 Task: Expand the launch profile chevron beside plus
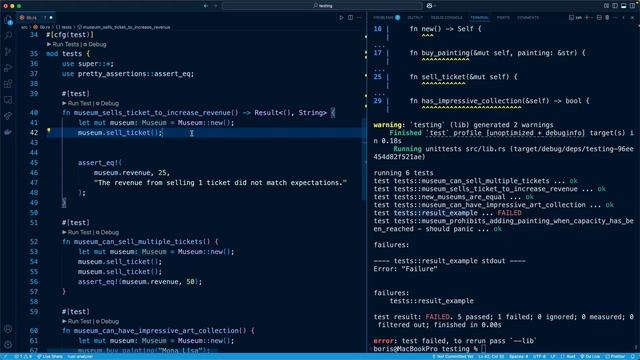click(592, 18)
